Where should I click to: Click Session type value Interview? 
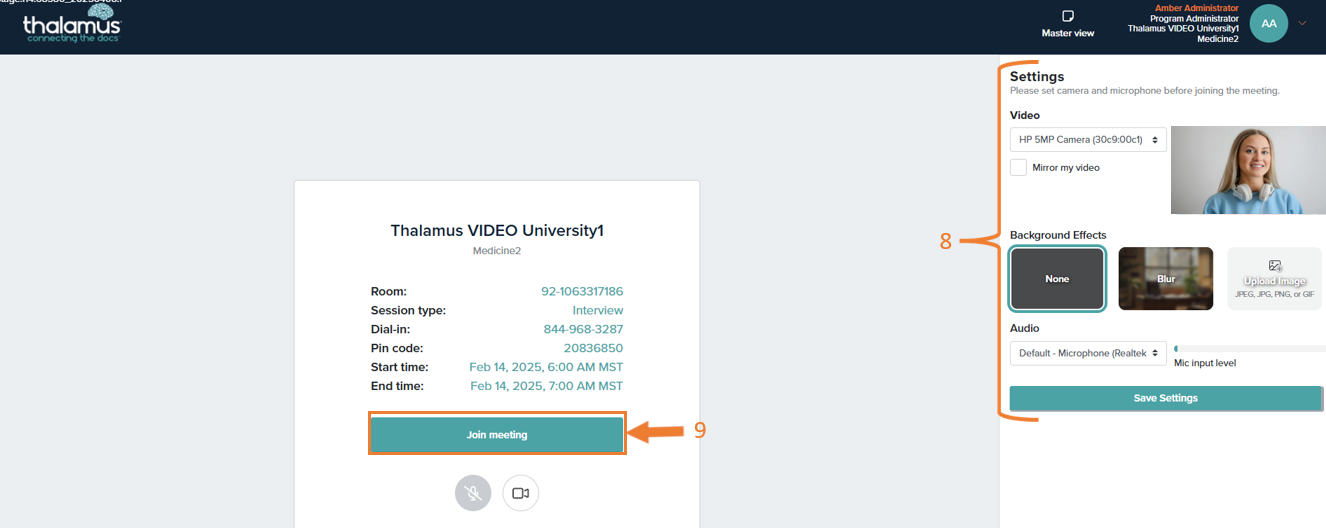pos(598,310)
